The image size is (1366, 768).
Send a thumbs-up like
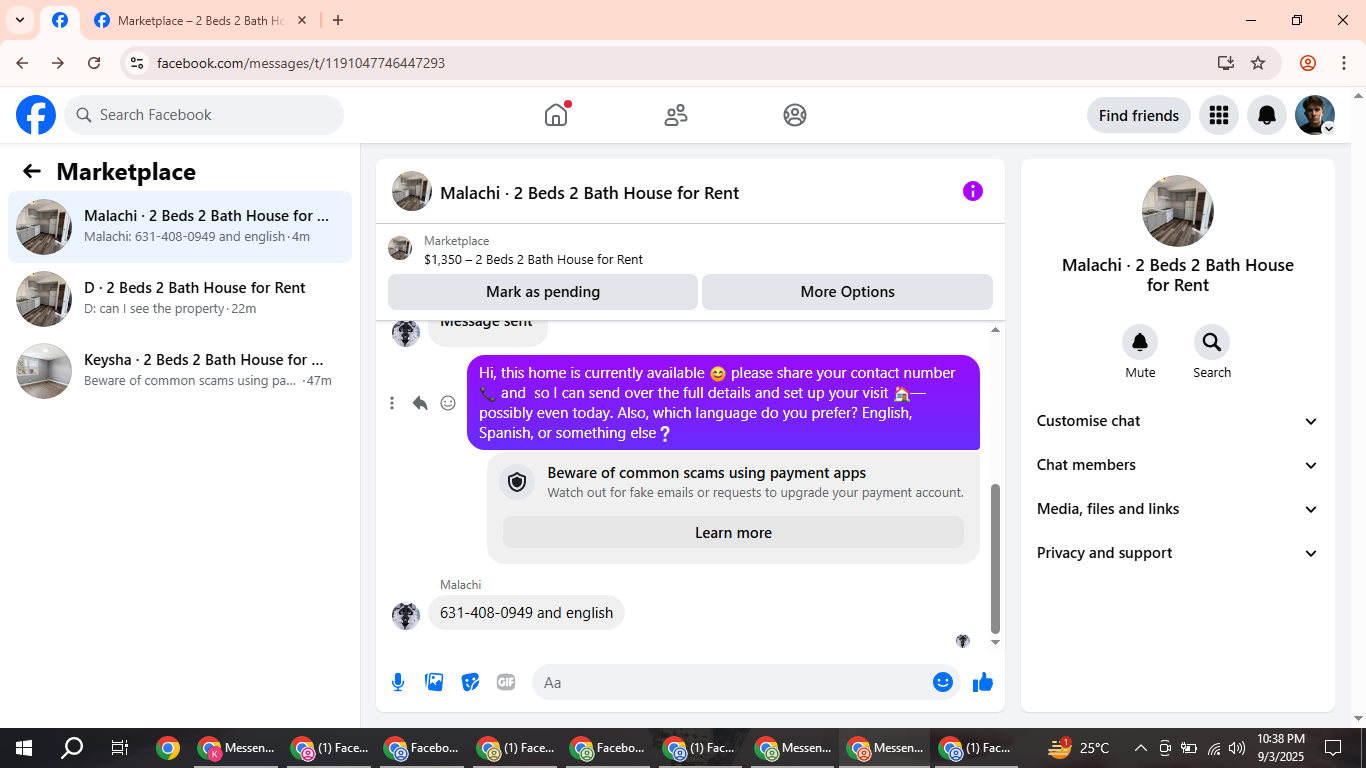pos(983,682)
